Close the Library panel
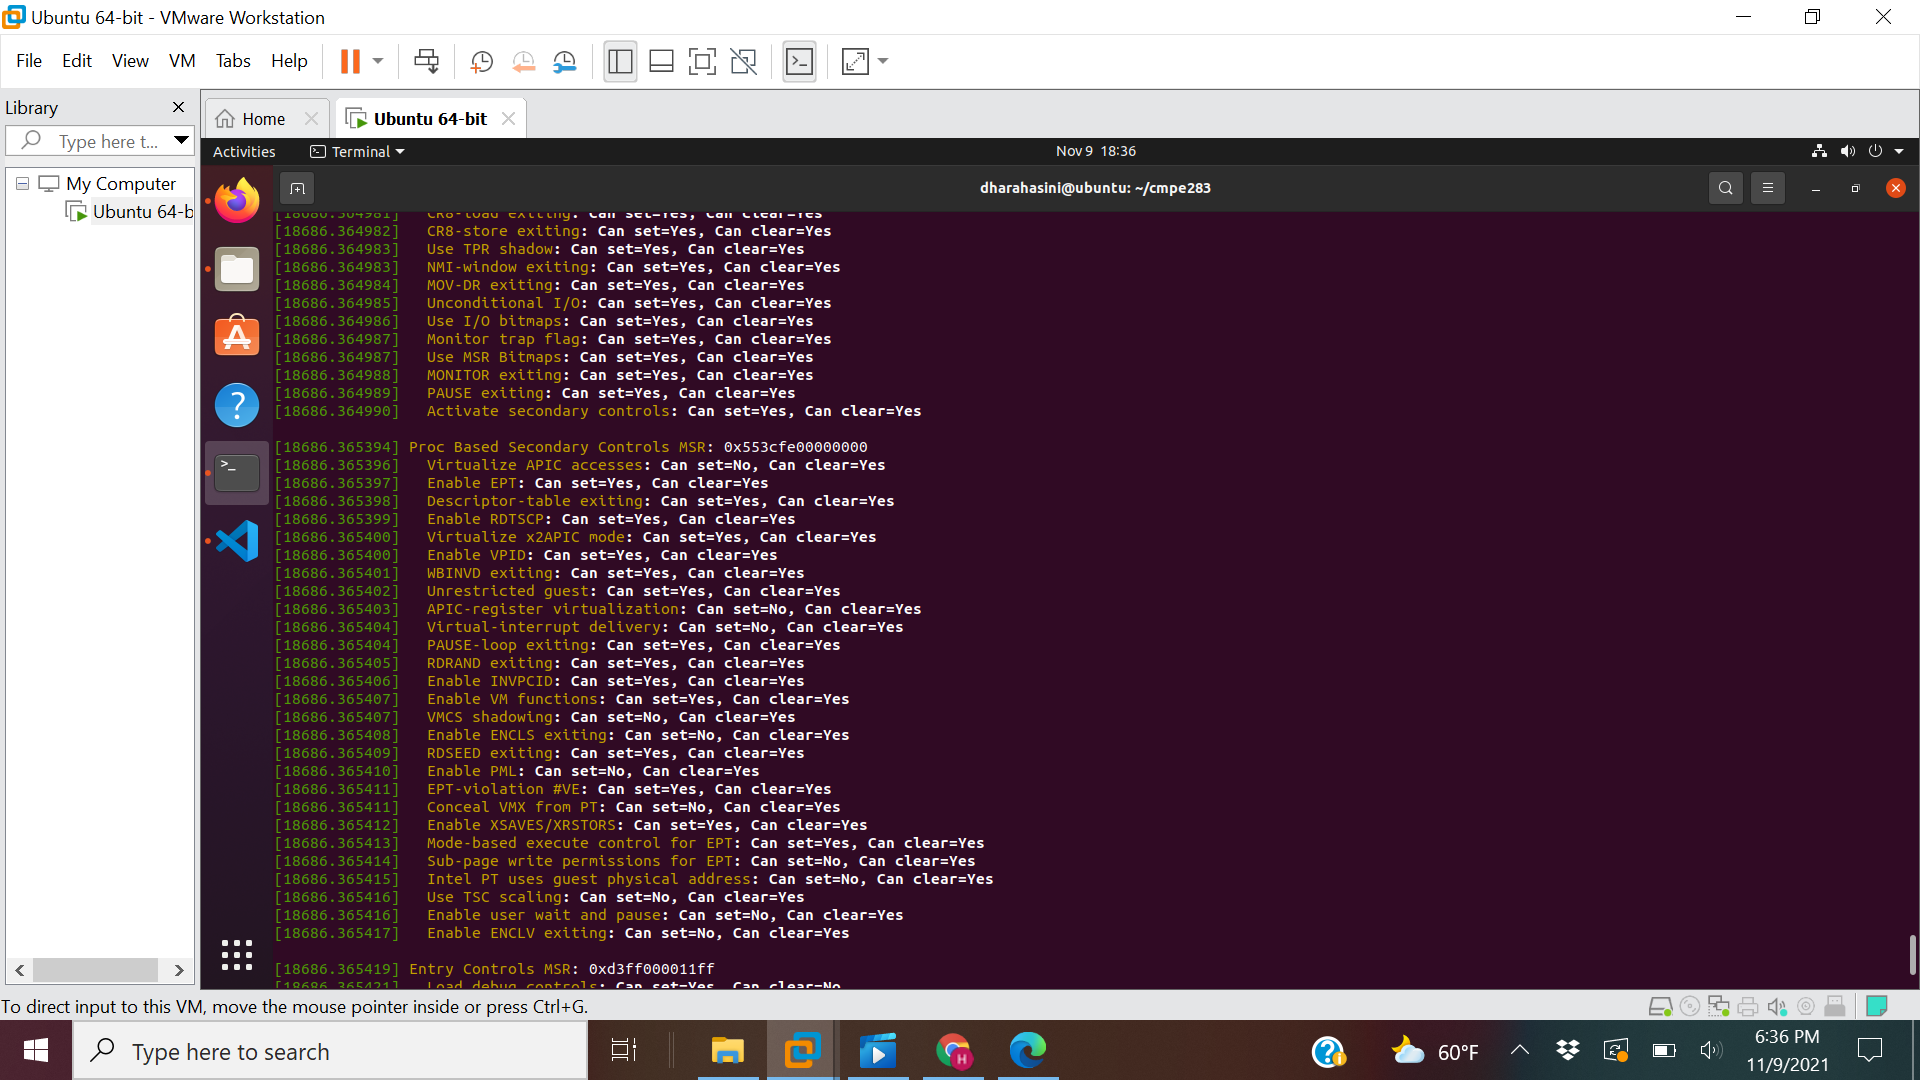Screen dimensions: 1920x1080 pos(178,107)
